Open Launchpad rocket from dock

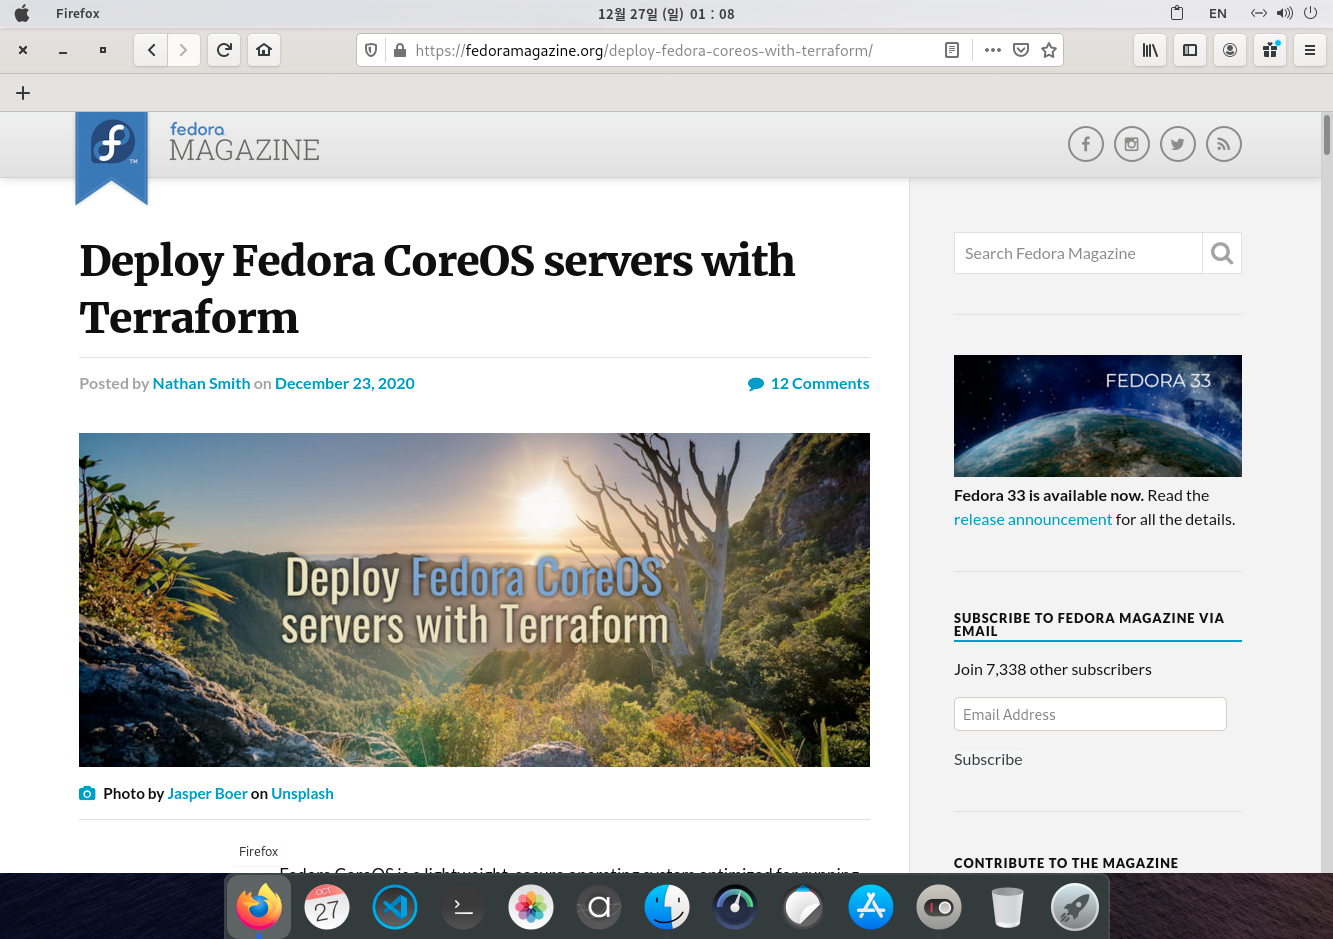(1075, 907)
